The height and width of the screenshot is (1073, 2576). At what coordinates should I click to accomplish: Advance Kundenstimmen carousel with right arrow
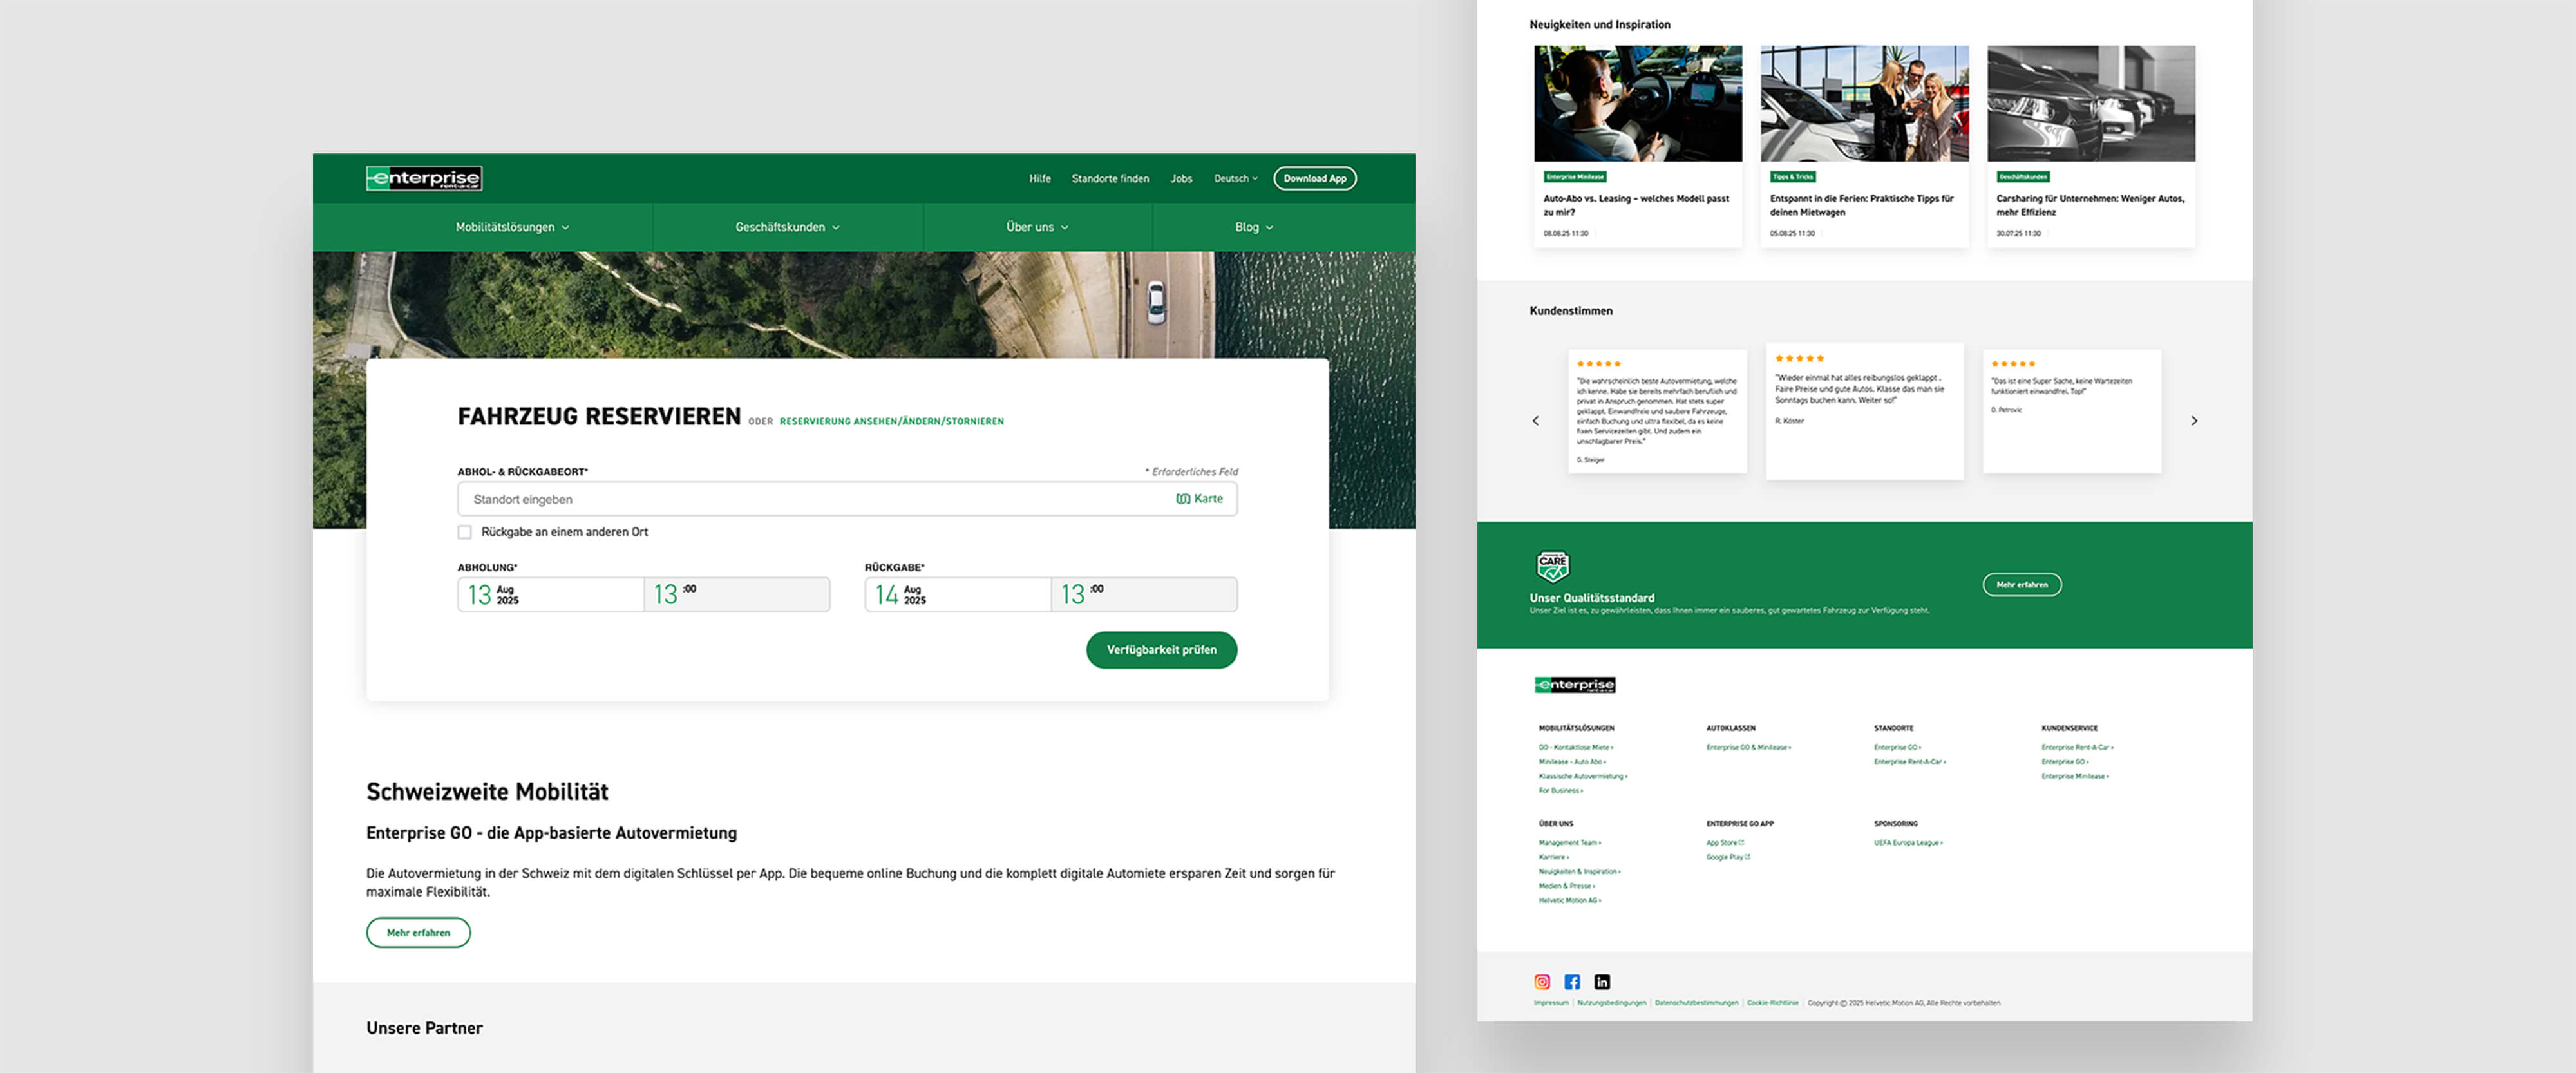point(2195,420)
